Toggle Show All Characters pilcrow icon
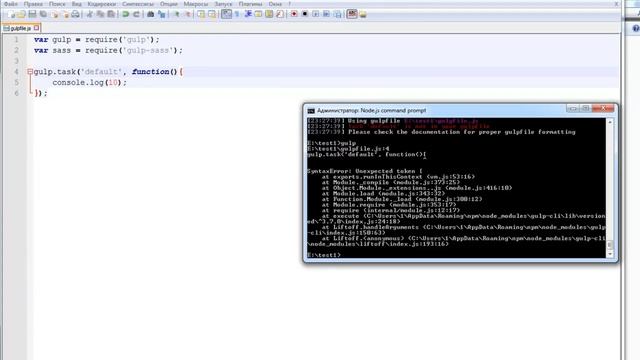 click(237, 14)
